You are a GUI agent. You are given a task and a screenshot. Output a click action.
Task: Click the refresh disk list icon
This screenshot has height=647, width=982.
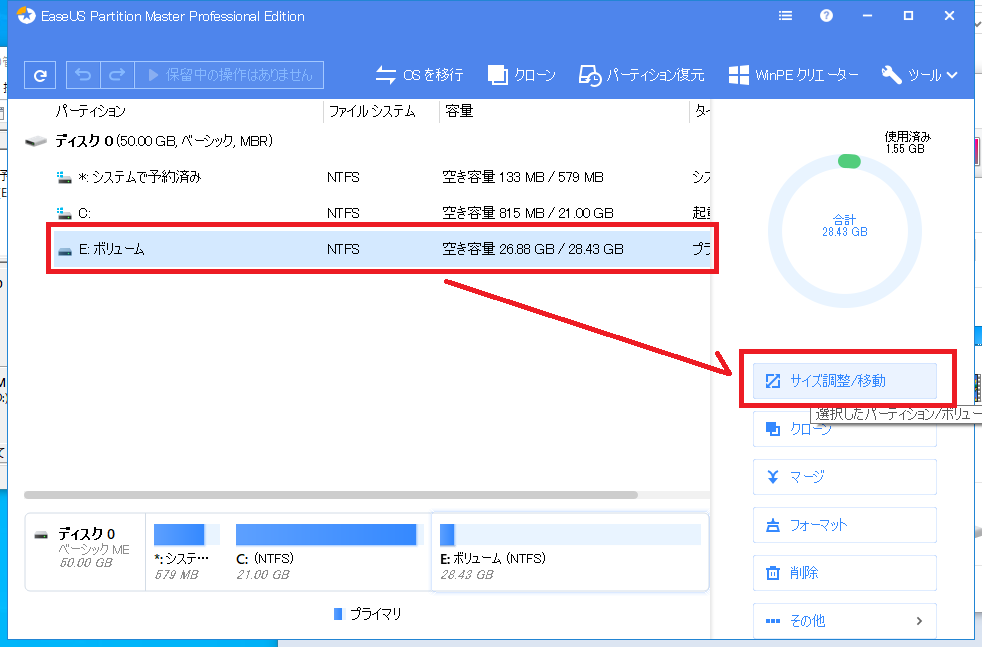coord(39,74)
